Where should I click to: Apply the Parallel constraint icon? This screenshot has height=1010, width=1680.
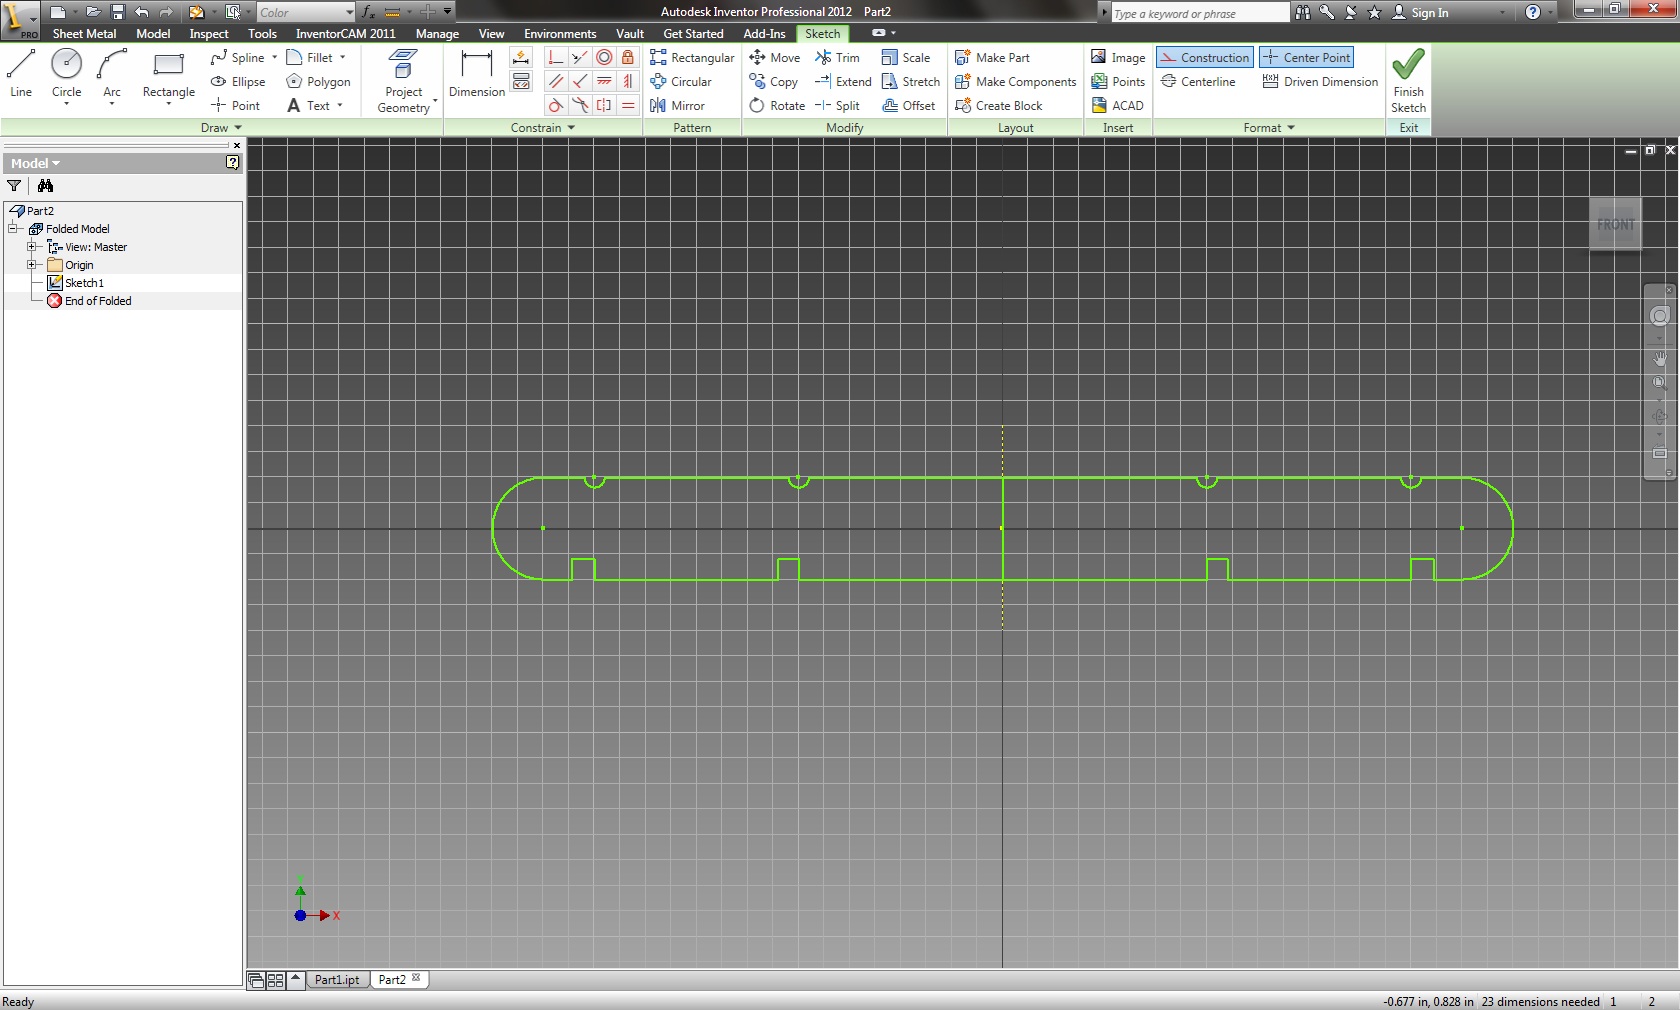[x=556, y=82]
